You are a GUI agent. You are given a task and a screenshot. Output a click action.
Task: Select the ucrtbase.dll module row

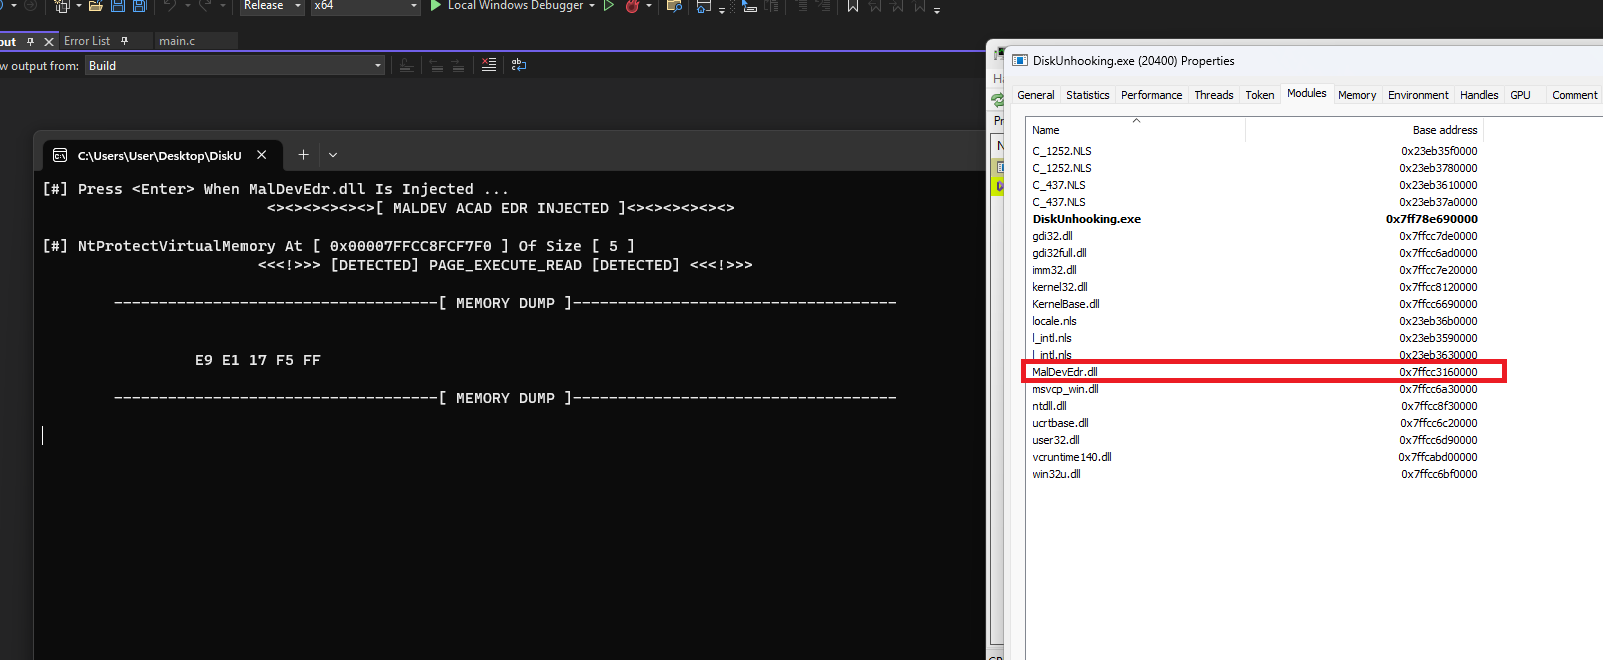click(x=1254, y=423)
